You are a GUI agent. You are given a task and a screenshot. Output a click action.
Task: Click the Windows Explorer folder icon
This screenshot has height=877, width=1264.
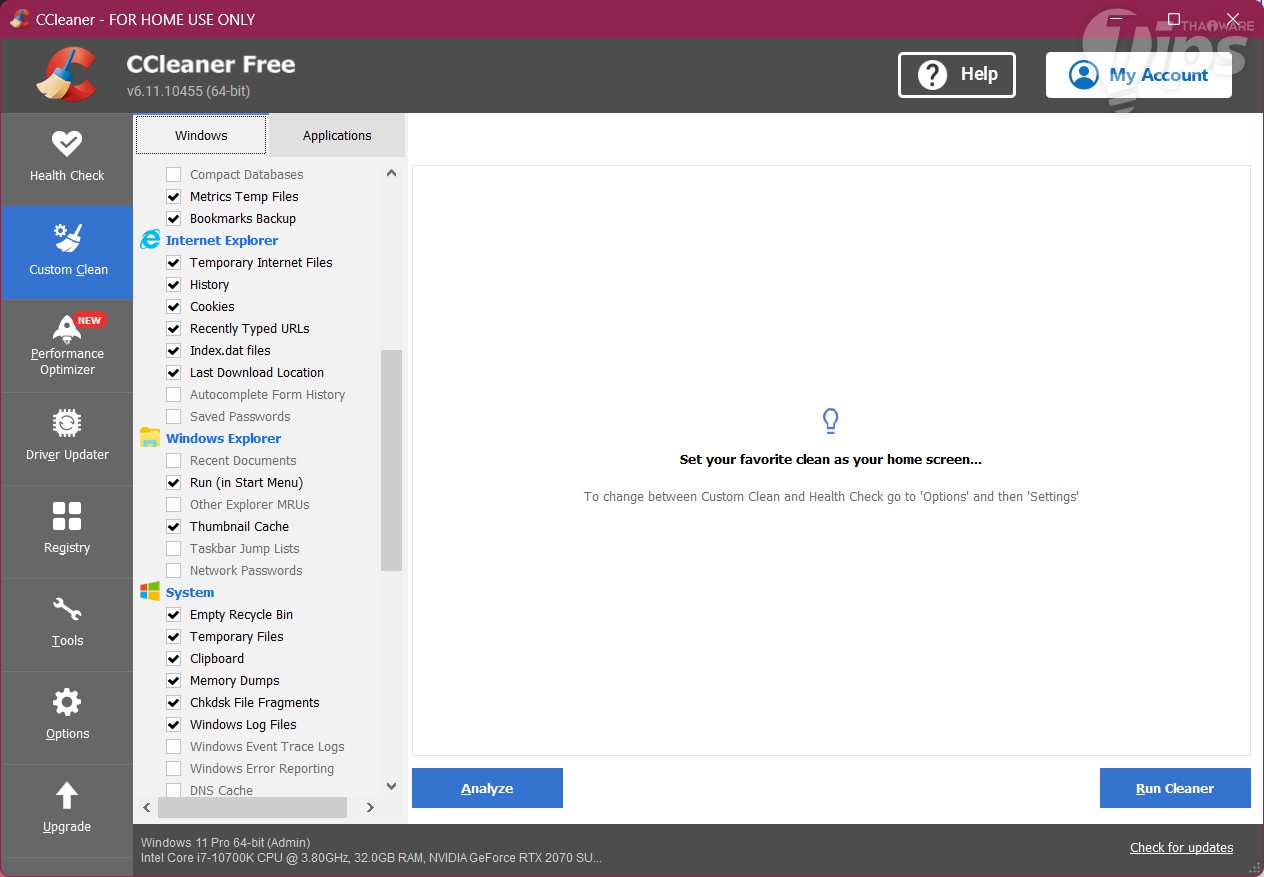point(150,438)
